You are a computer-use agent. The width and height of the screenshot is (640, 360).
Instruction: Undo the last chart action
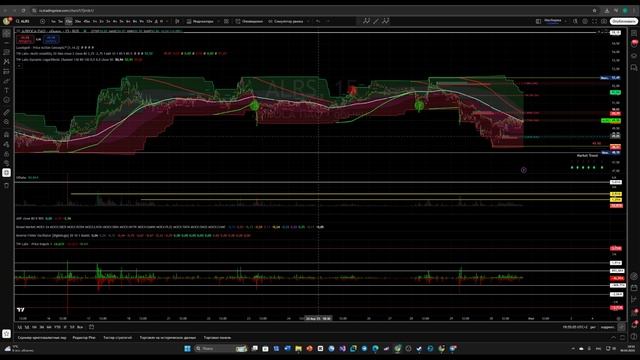(x=318, y=21)
